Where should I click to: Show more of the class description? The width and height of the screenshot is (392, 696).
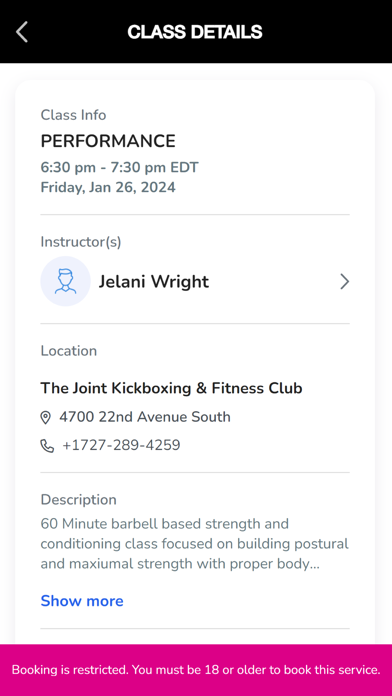coord(82,601)
